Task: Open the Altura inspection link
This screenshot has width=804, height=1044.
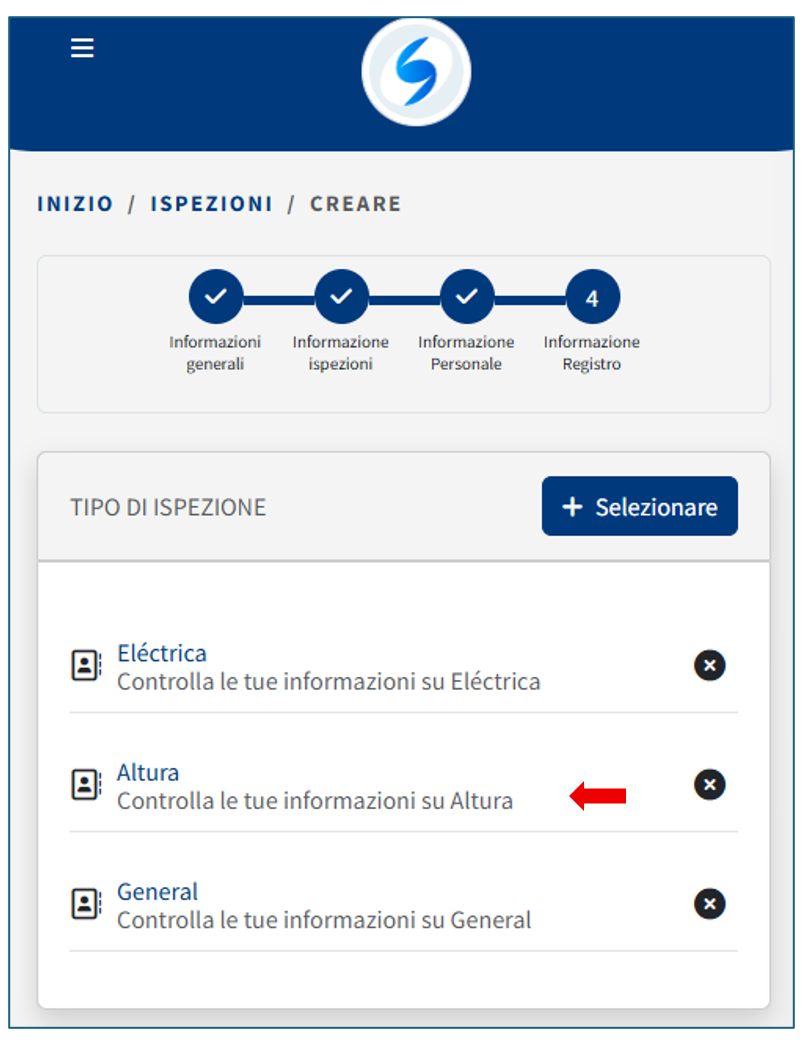Action: pyautogui.click(x=148, y=772)
